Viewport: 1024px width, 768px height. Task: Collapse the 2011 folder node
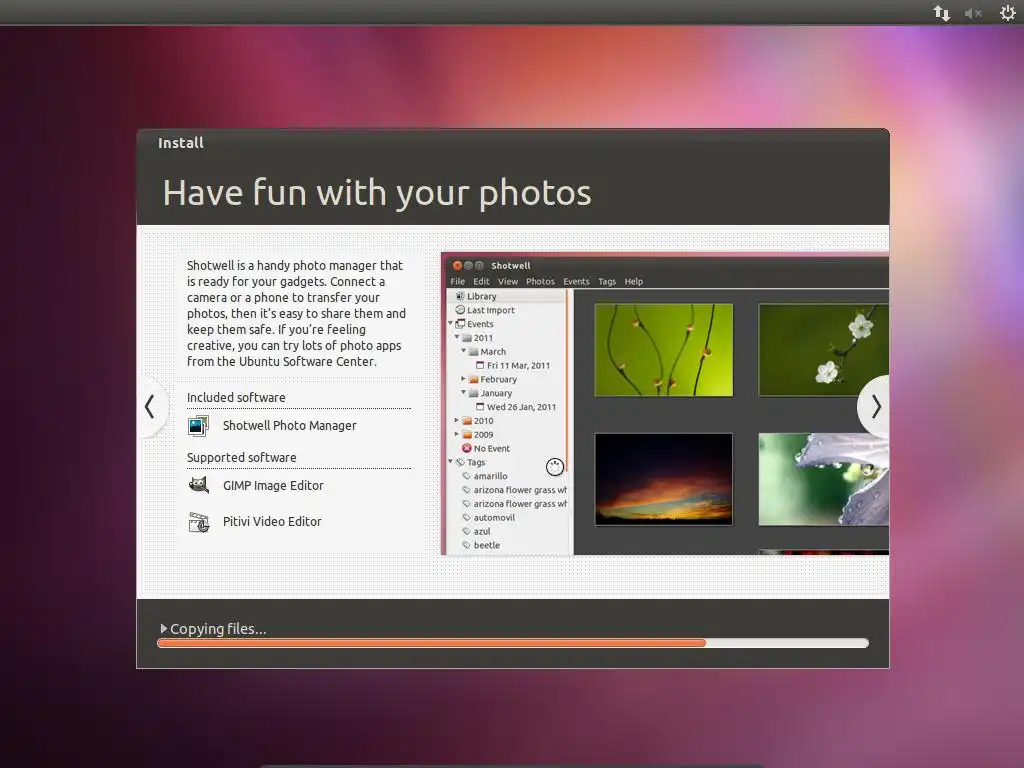coord(456,337)
